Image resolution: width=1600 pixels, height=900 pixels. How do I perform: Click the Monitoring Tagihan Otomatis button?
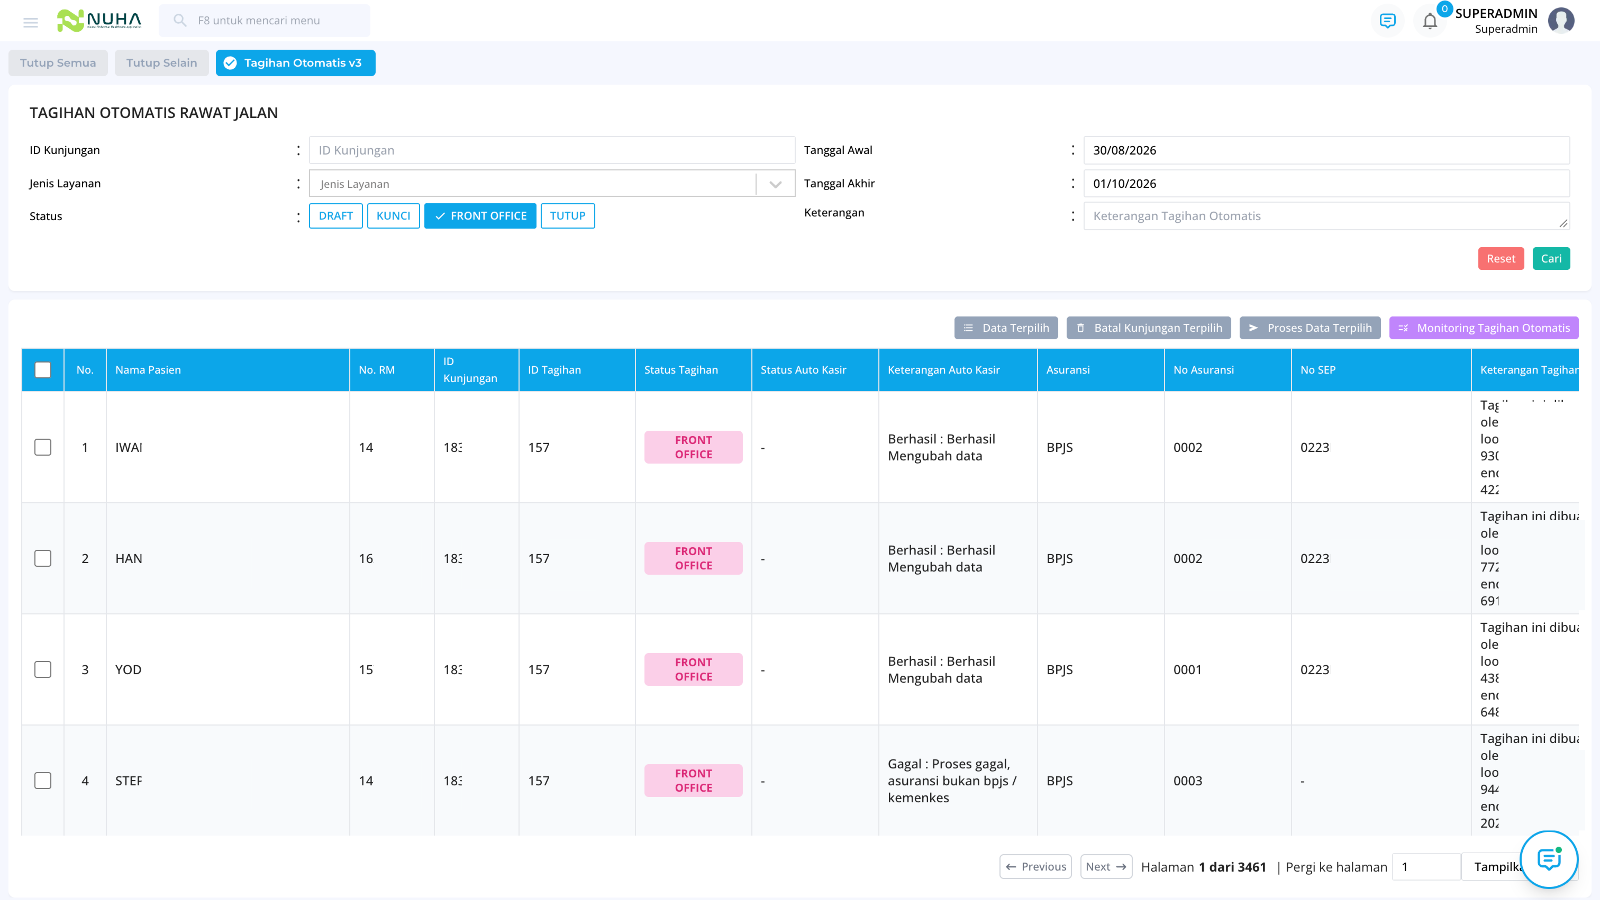coord(1484,328)
